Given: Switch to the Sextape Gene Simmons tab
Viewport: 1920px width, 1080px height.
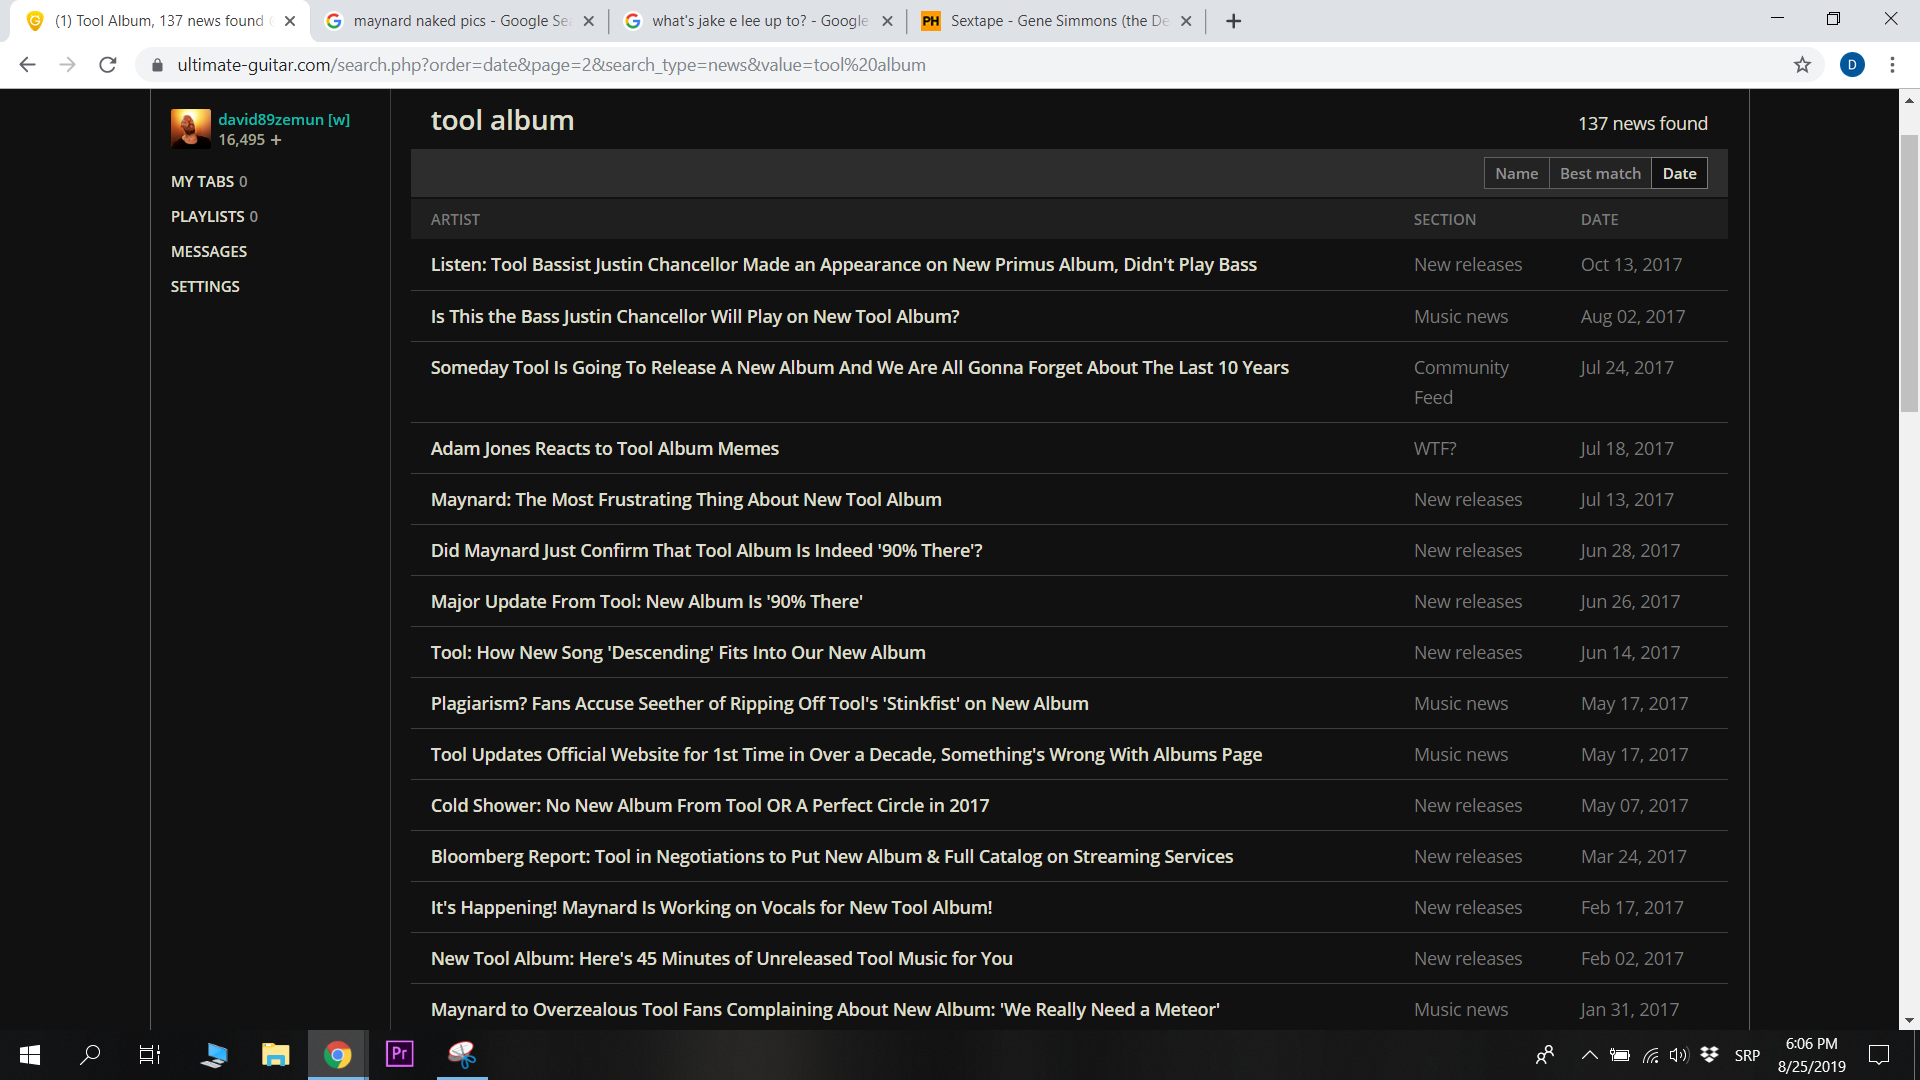Looking at the screenshot, I should tap(1058, 21).
